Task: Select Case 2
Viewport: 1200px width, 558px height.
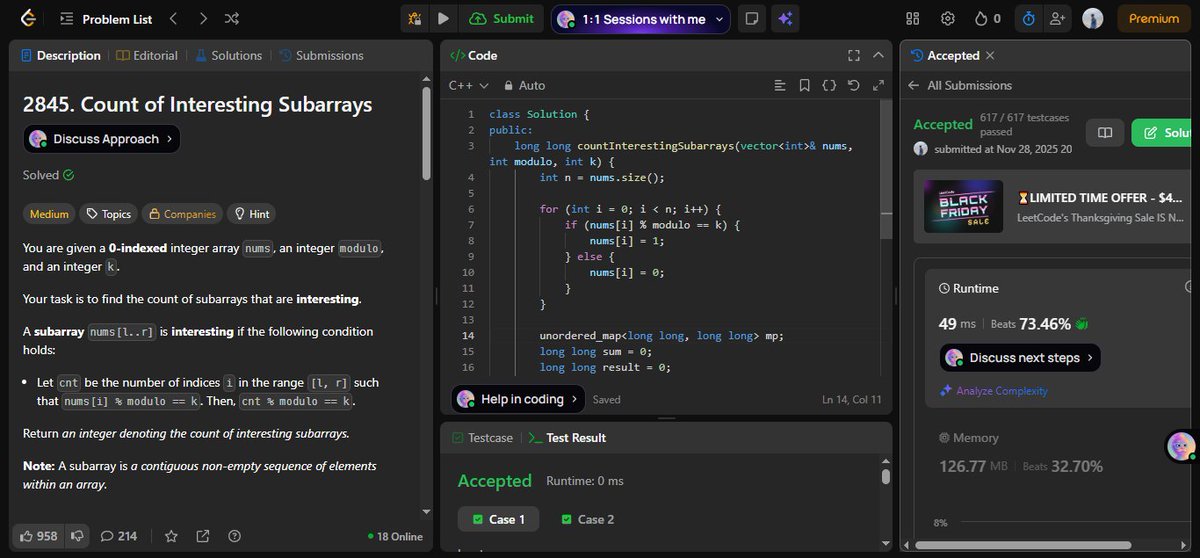Action: click(588, 519)
